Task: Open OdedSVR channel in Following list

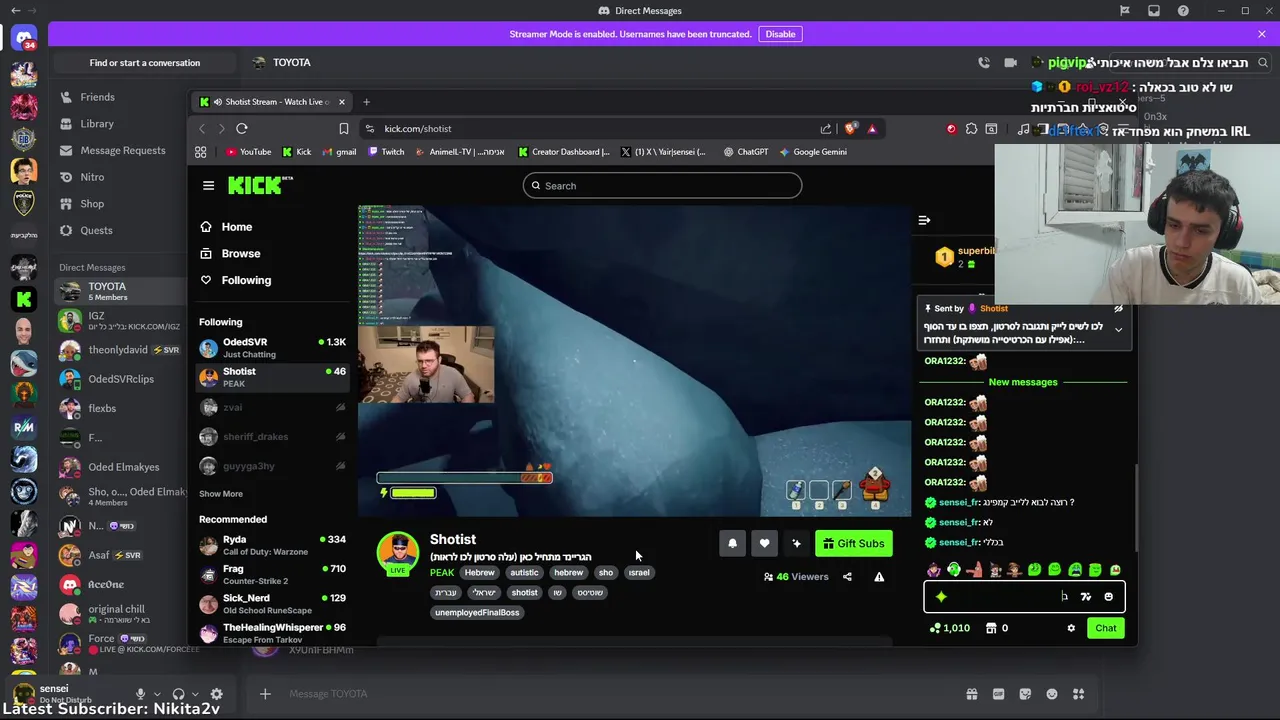Action: click(272, 348)
